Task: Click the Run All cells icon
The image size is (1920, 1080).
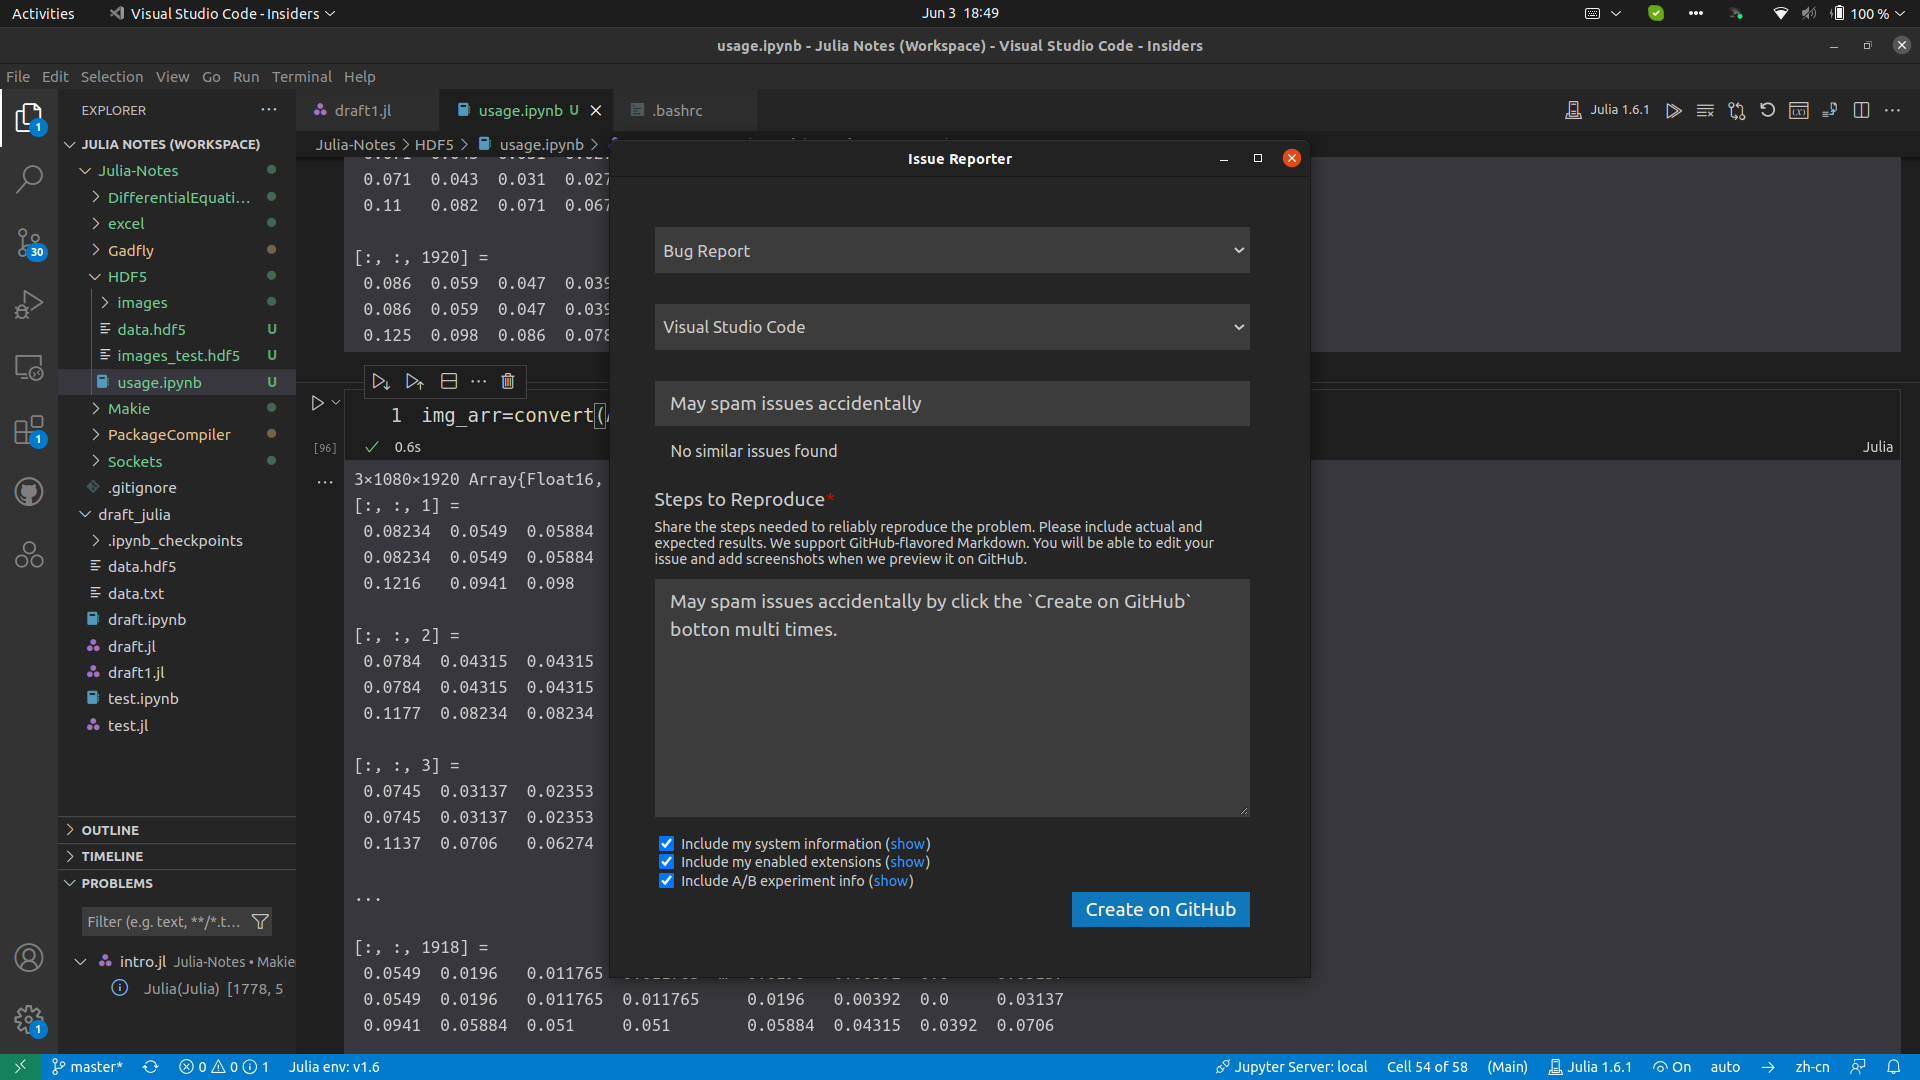Action: coord(1673,111)
